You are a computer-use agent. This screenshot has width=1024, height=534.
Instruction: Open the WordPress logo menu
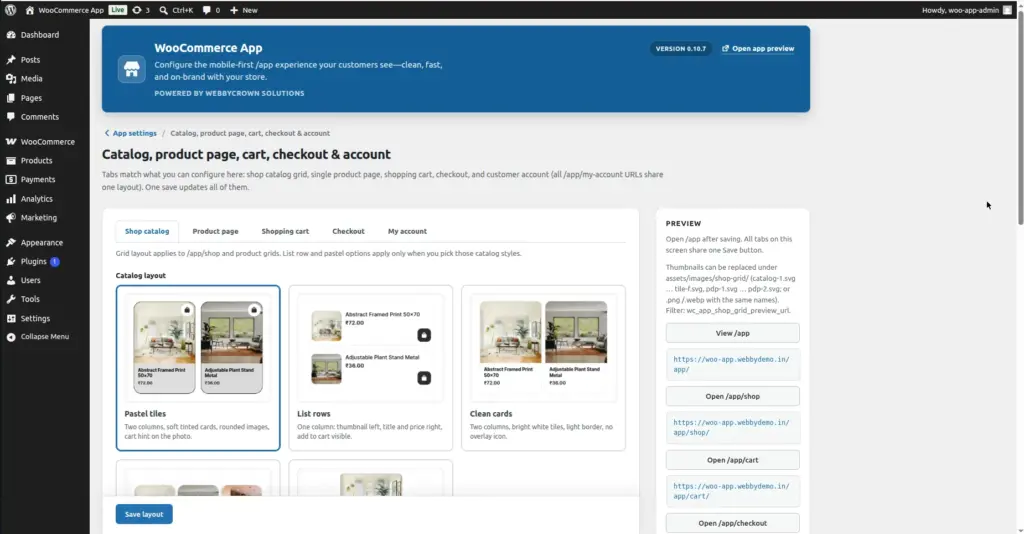[x=10, y=10]
